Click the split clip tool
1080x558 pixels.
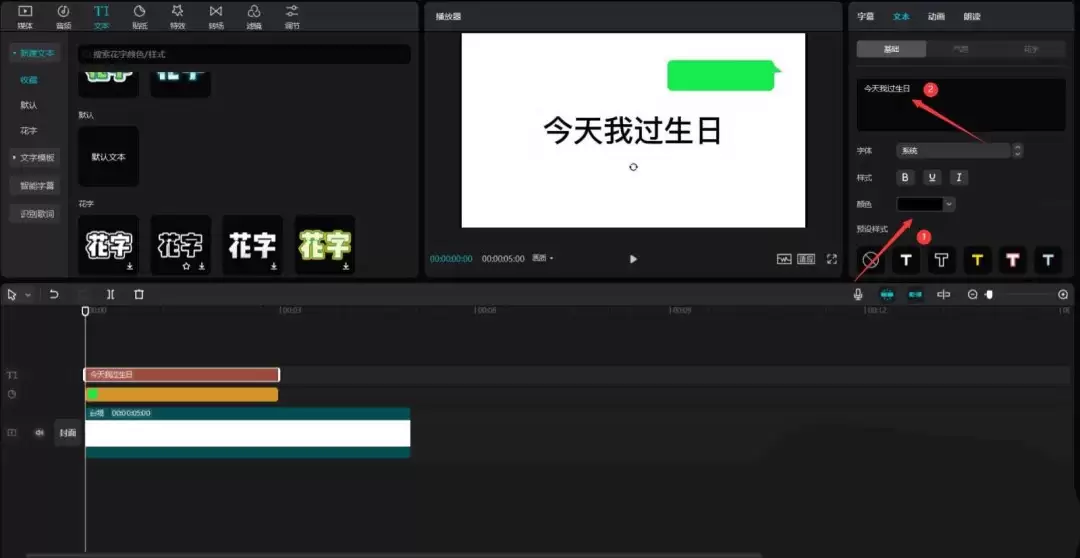[x=110, y=294]
